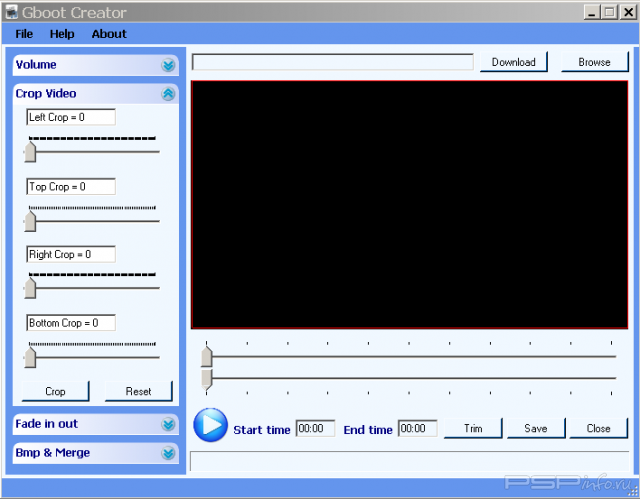Open the About menu

click(x=109, y=34)
